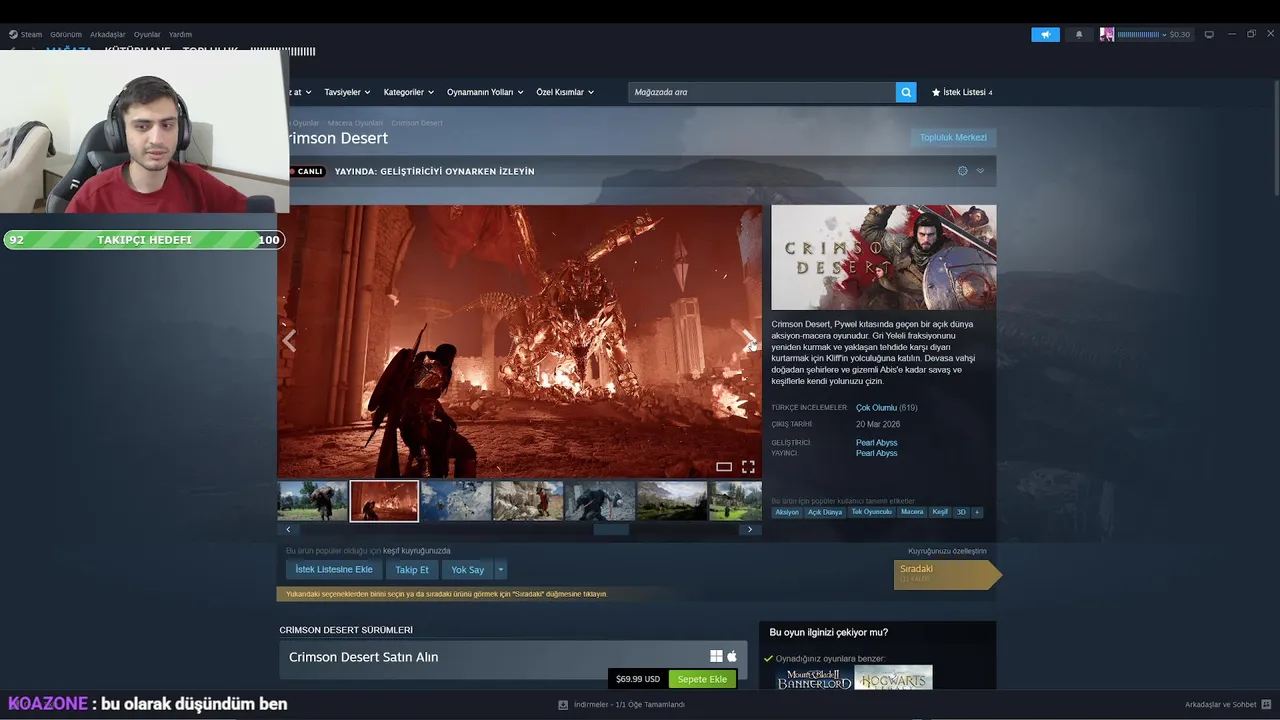1280x720 pixels.
Task: Click the Pearl Abyss developer link
Action: click(x=876, y=443)
